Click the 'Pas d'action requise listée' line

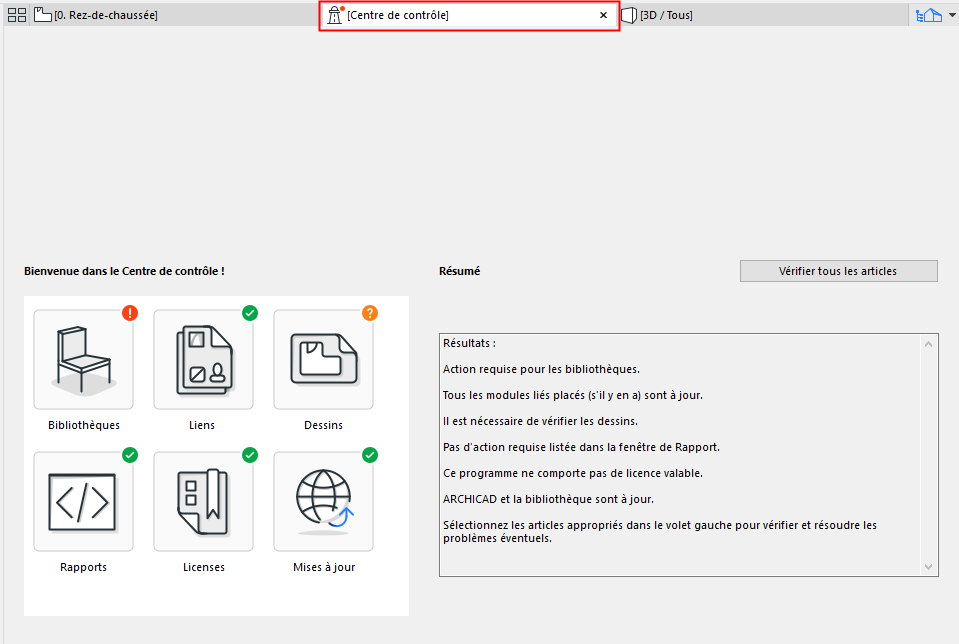(581, 447)
